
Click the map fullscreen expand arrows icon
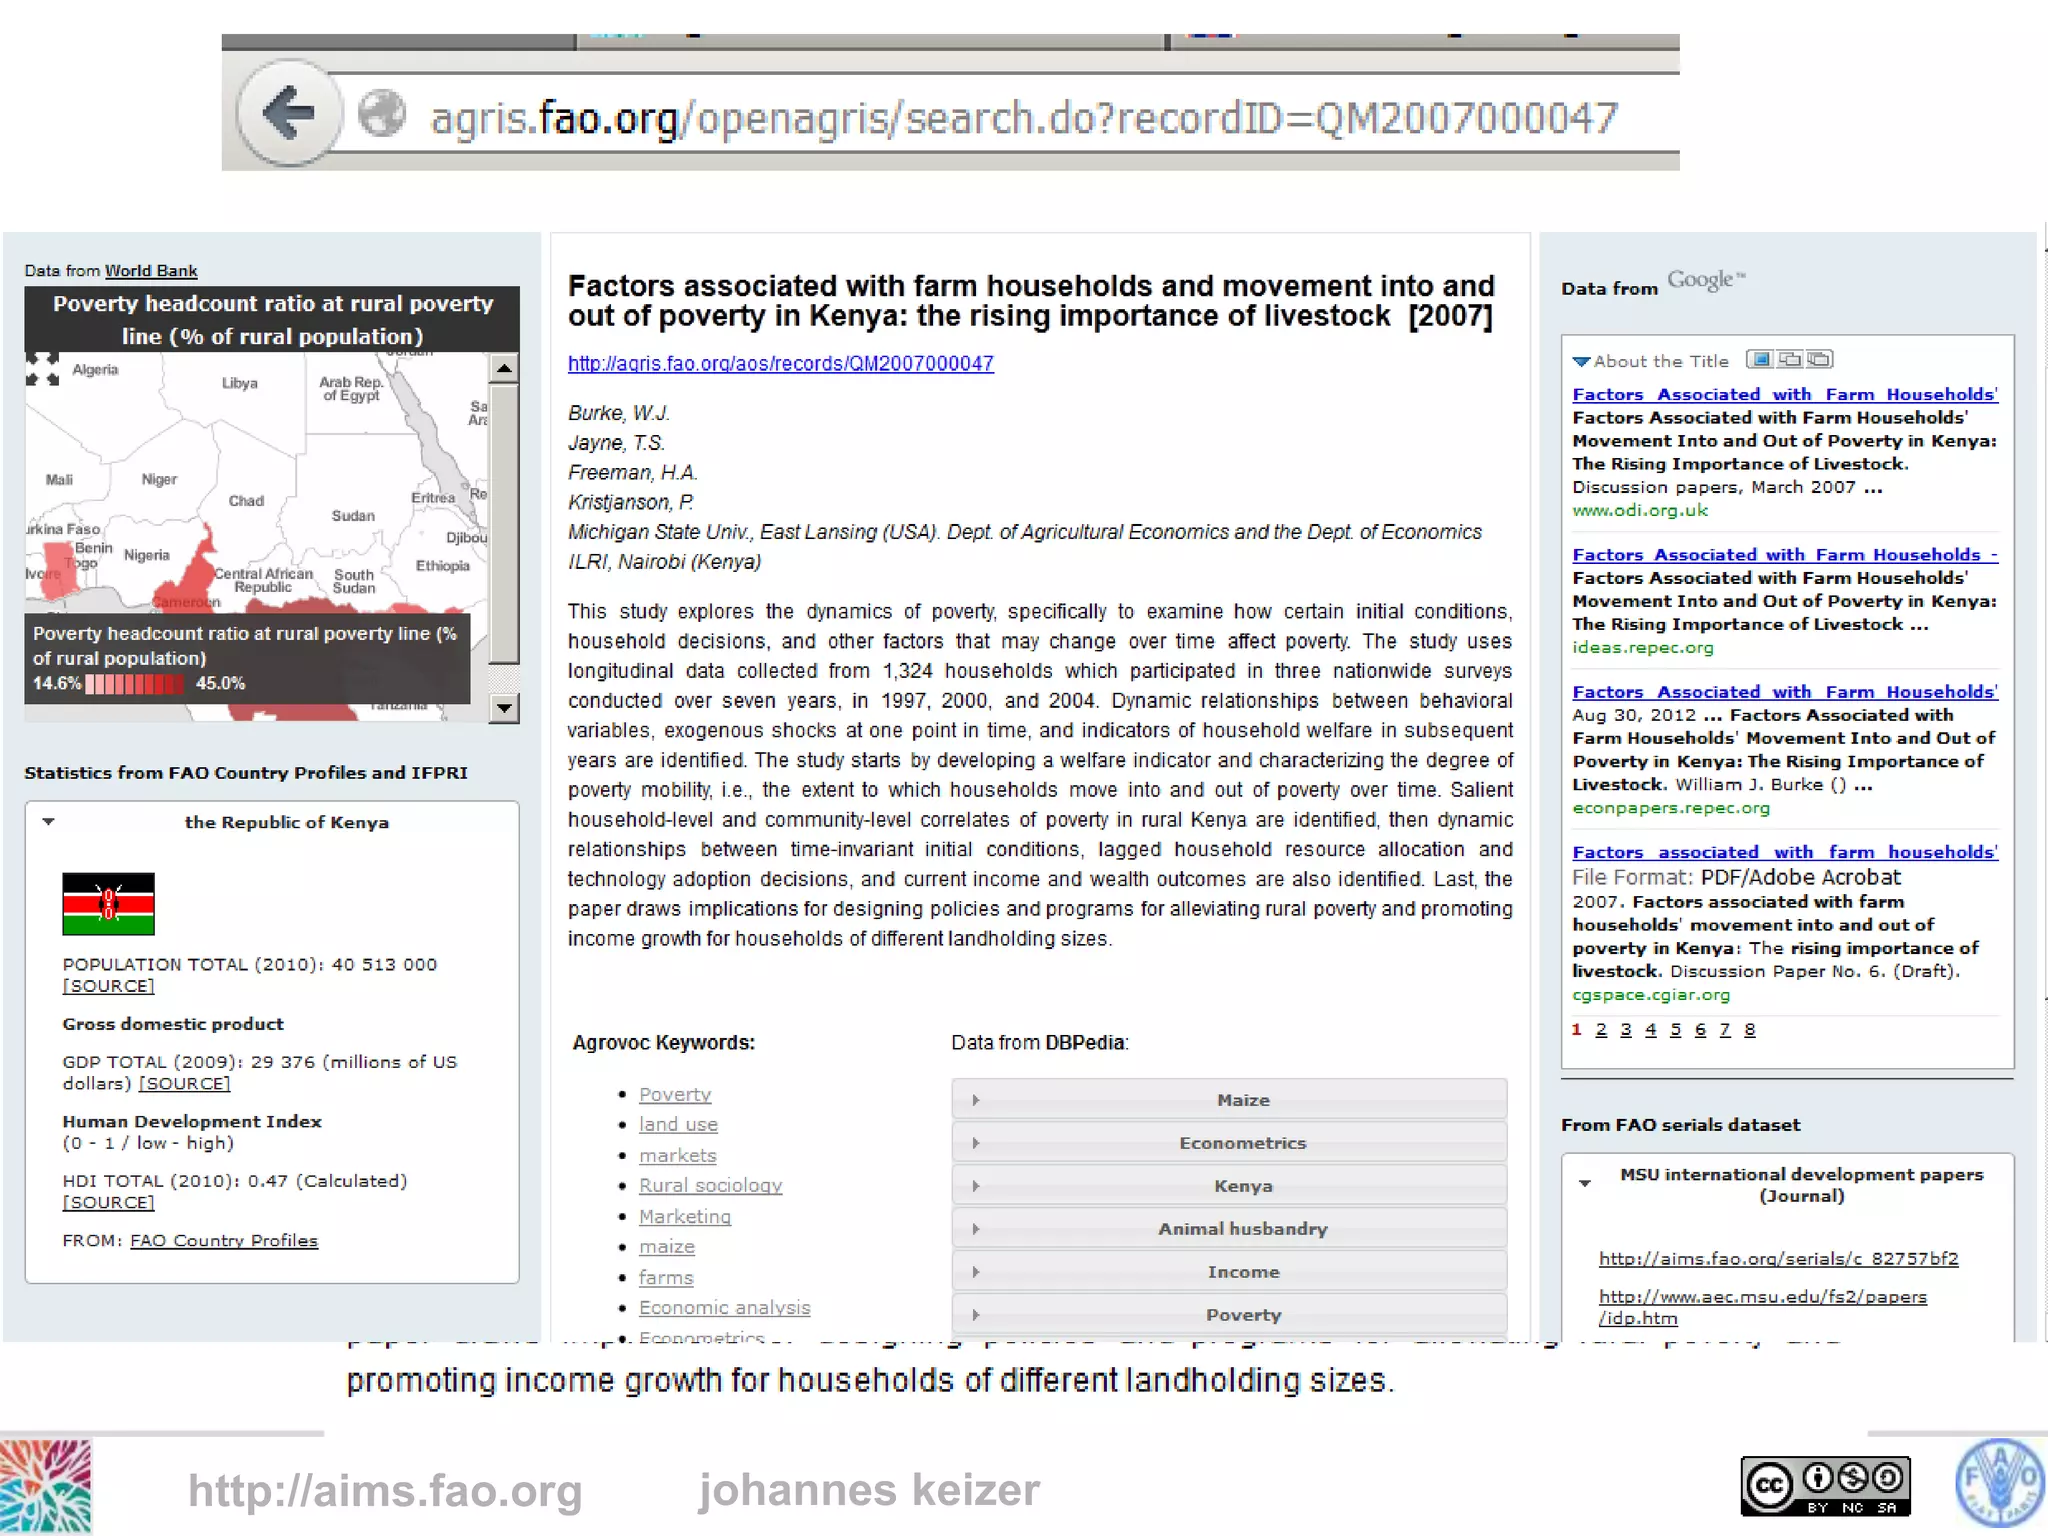click(x=42, y=369)
